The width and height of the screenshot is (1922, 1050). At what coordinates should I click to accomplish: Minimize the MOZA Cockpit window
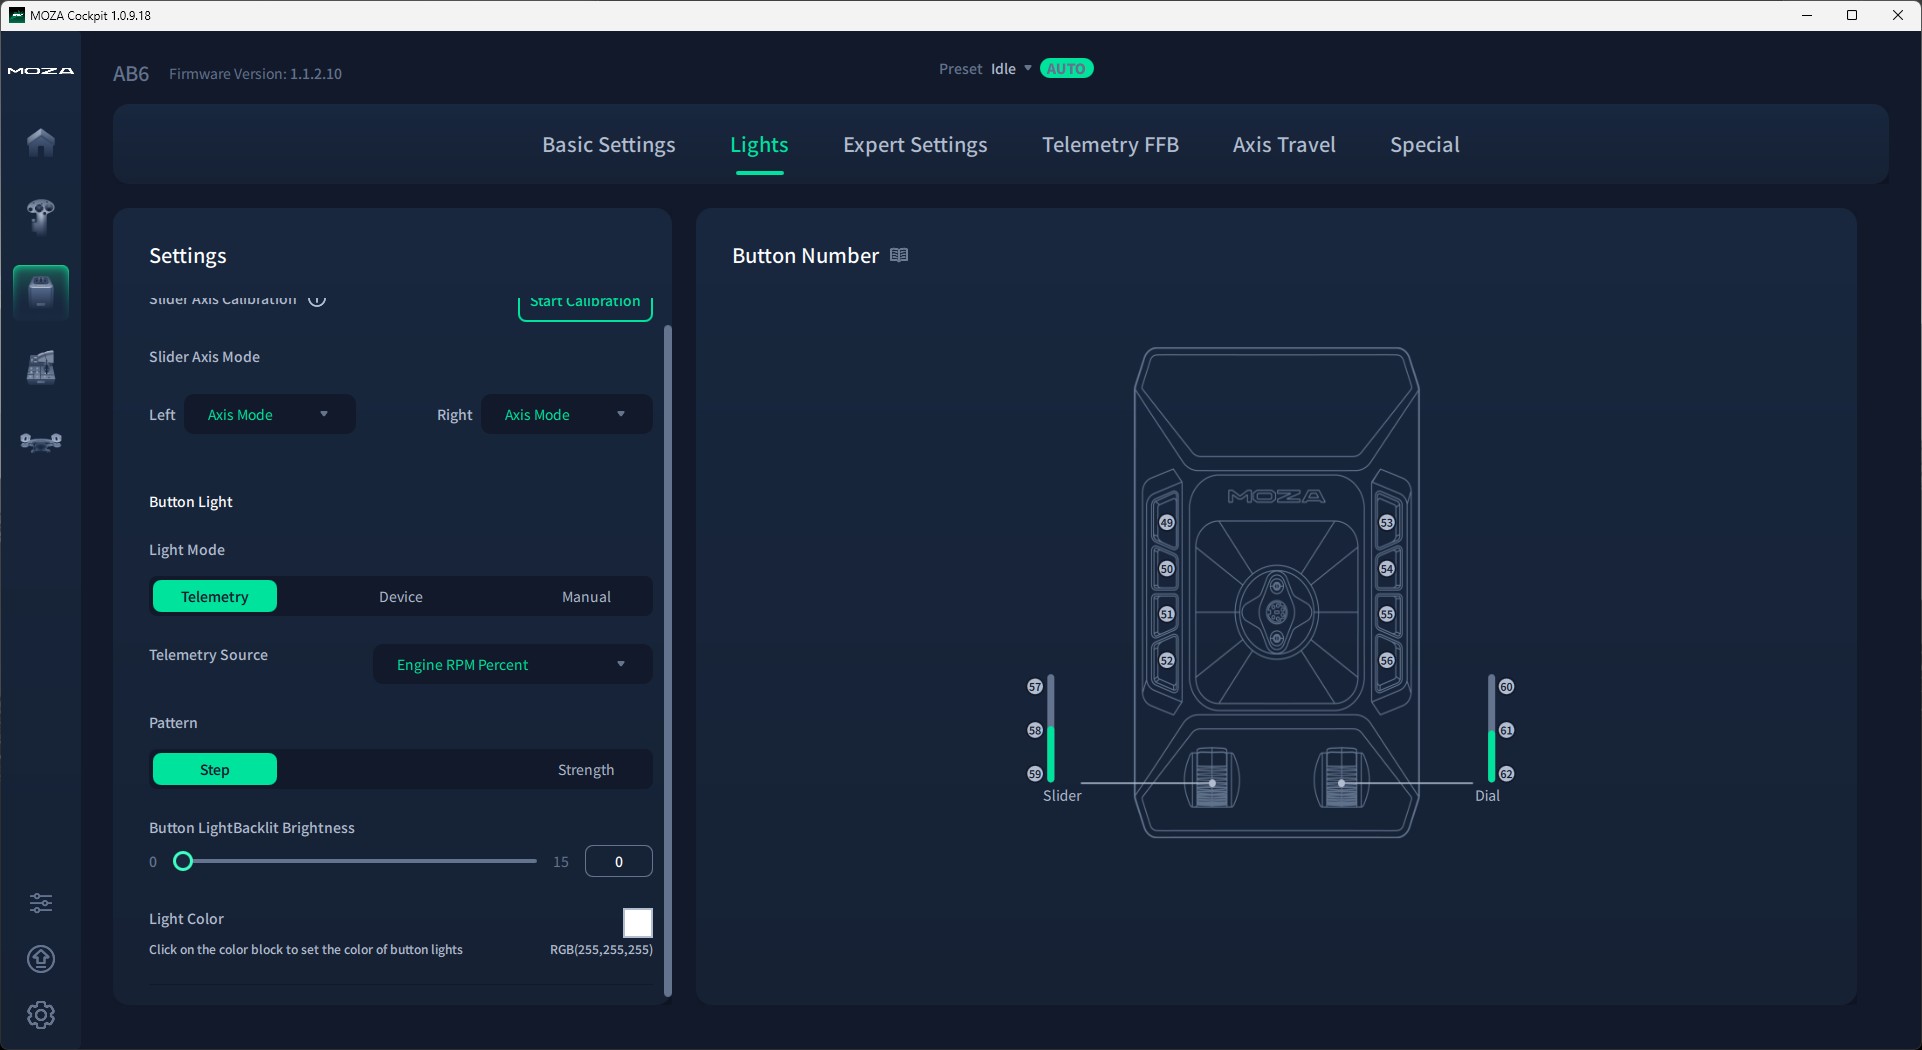[x=1807, y=15]
